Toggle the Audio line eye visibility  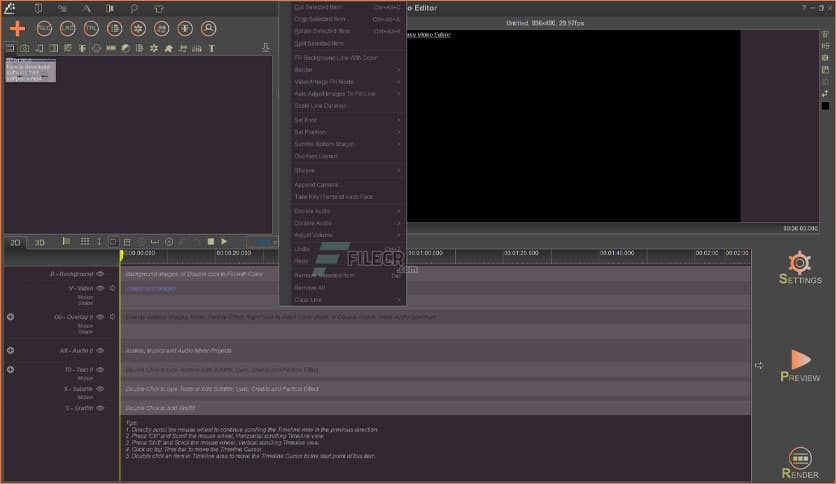coord(100,351)
